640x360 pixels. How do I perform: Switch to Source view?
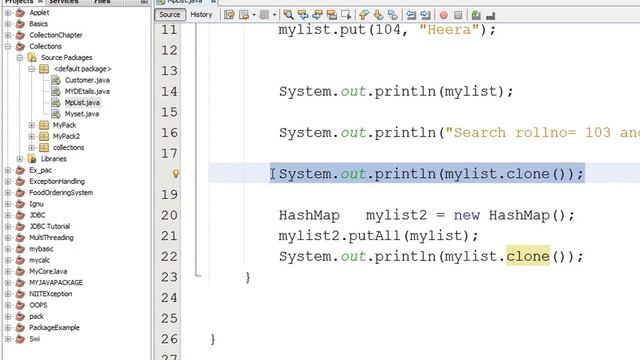click(170, 15)
